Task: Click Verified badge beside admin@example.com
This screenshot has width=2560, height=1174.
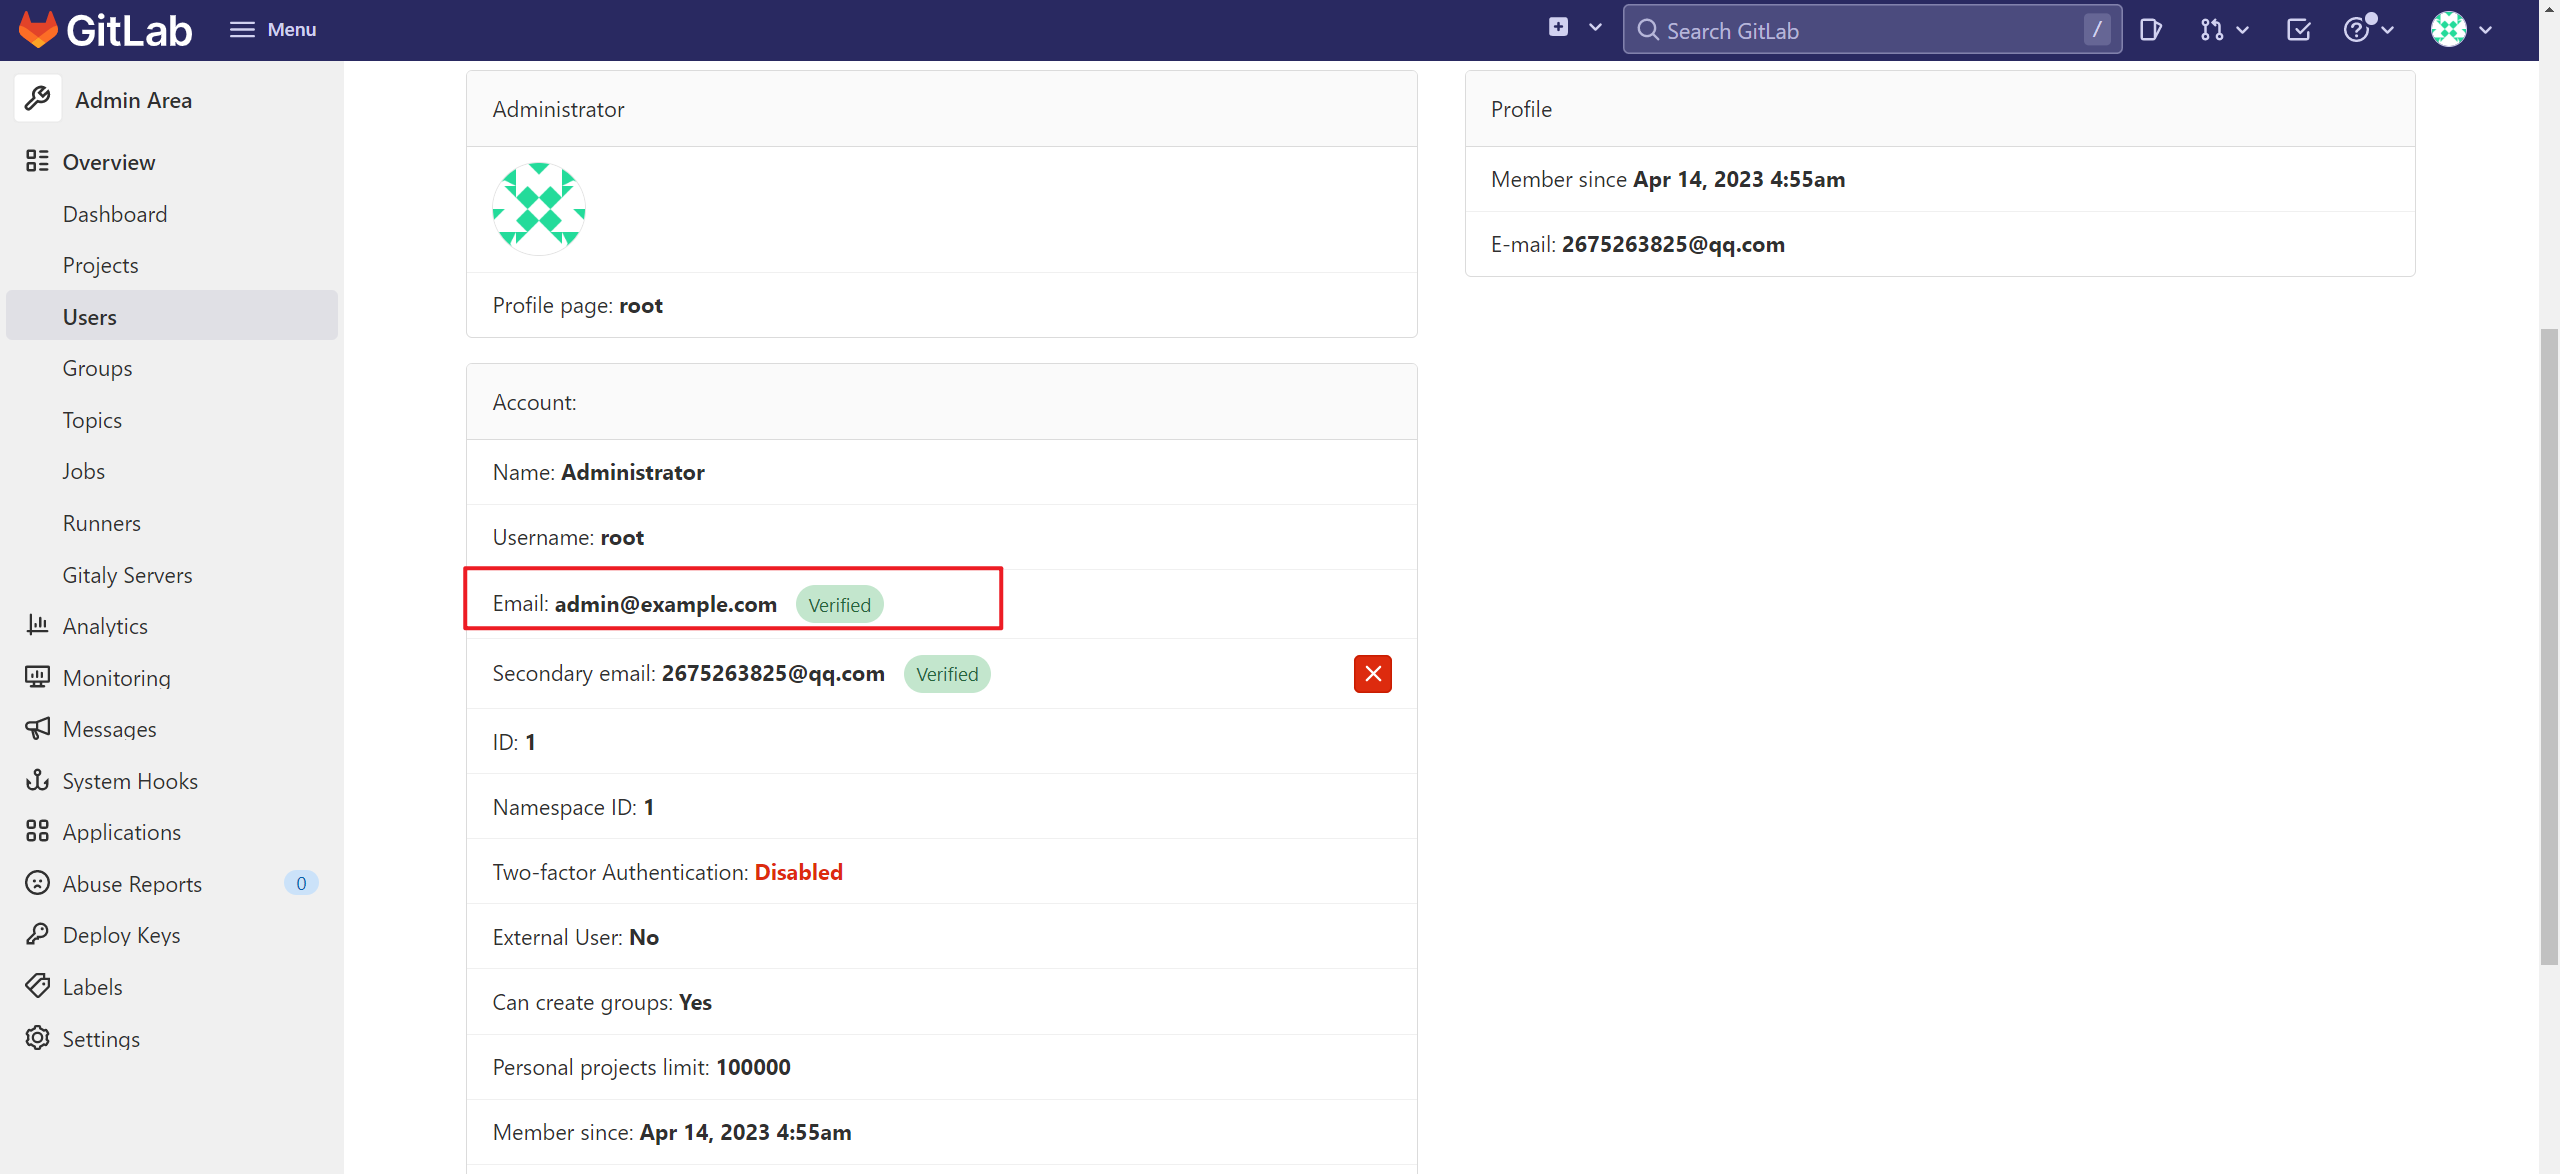Action: pos(839,605)
